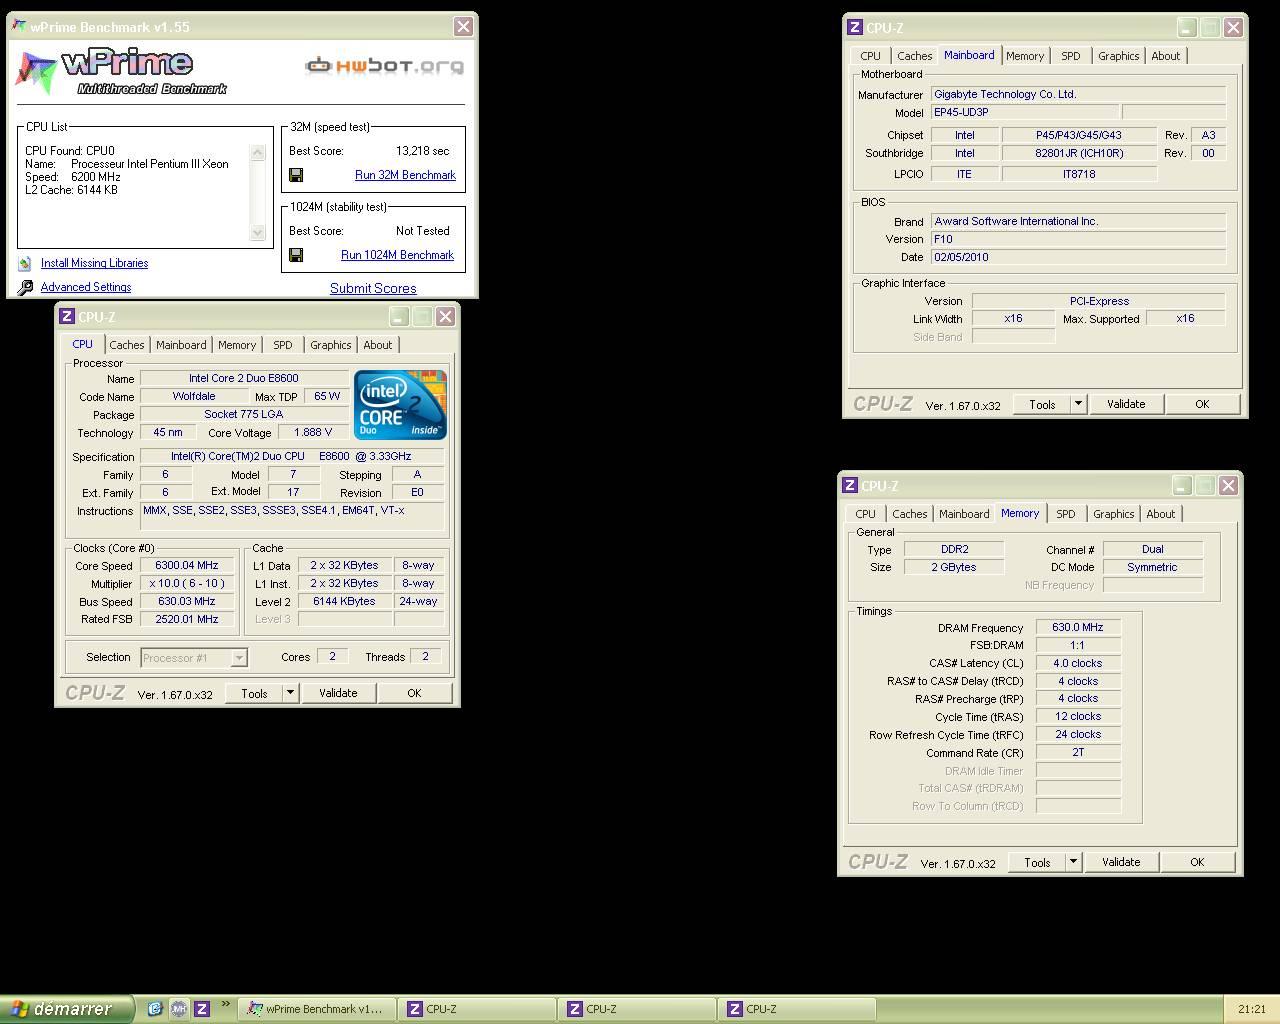Open the SPD tab in the CPU tab window
The image size is (1280, 1024).
click(x=283, y=345)
